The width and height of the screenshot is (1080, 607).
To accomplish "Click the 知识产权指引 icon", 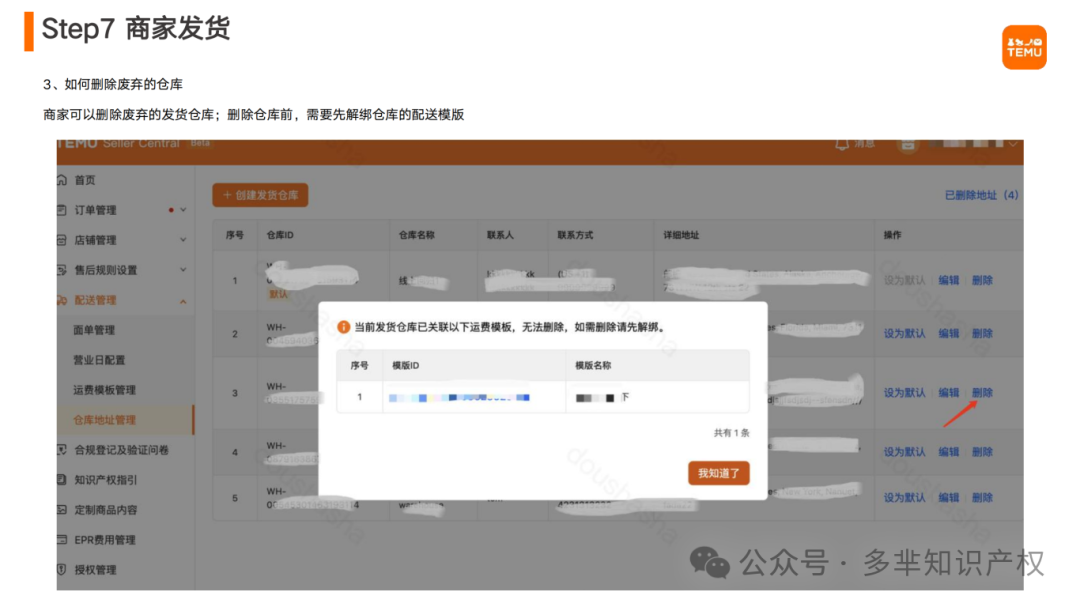I will [62, 480].
